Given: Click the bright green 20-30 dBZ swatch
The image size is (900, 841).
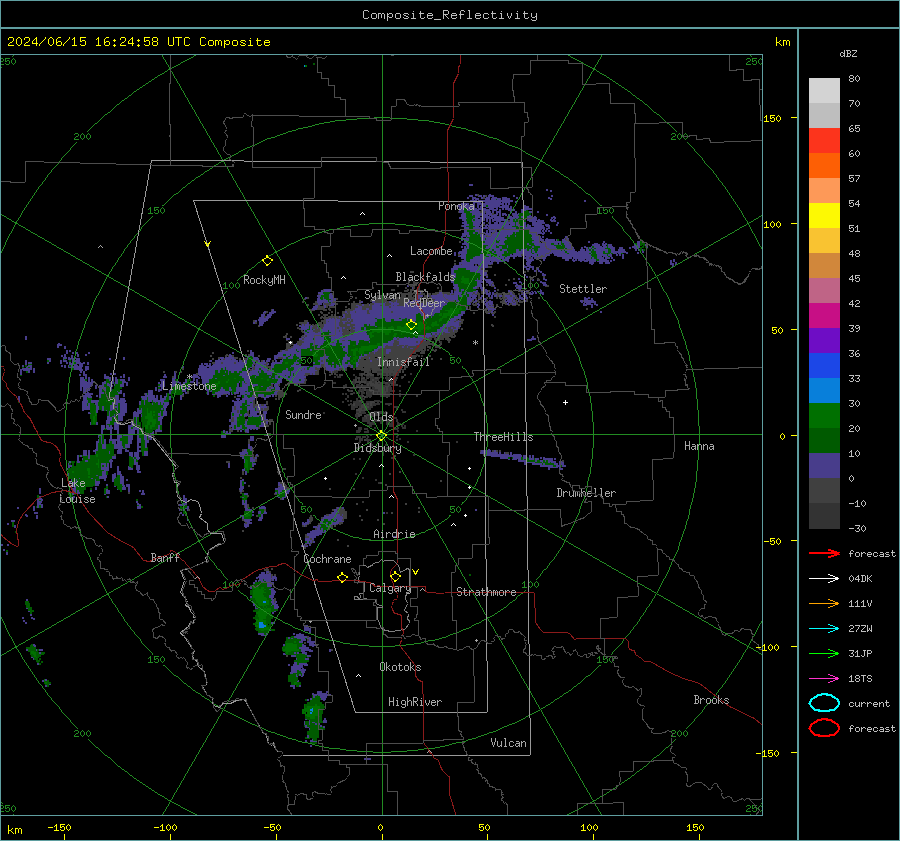Looking at the screenshot, I should (824, 416).
